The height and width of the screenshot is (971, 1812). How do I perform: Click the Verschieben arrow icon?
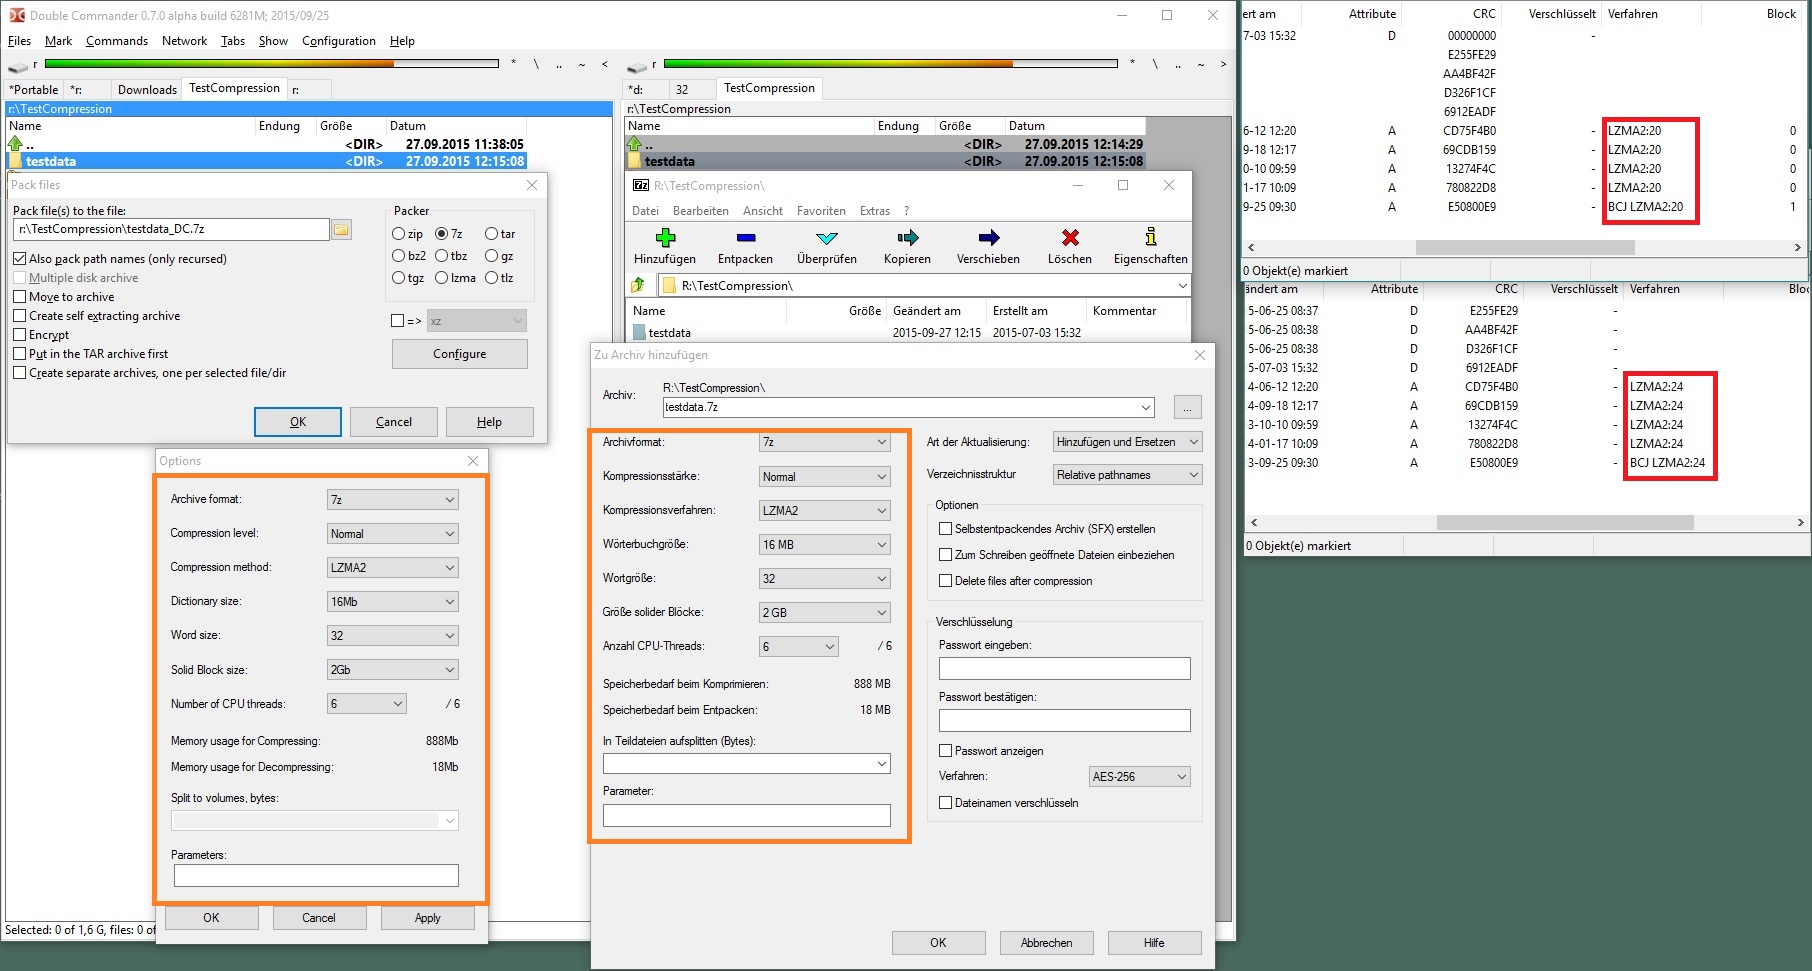pos(988,238)
